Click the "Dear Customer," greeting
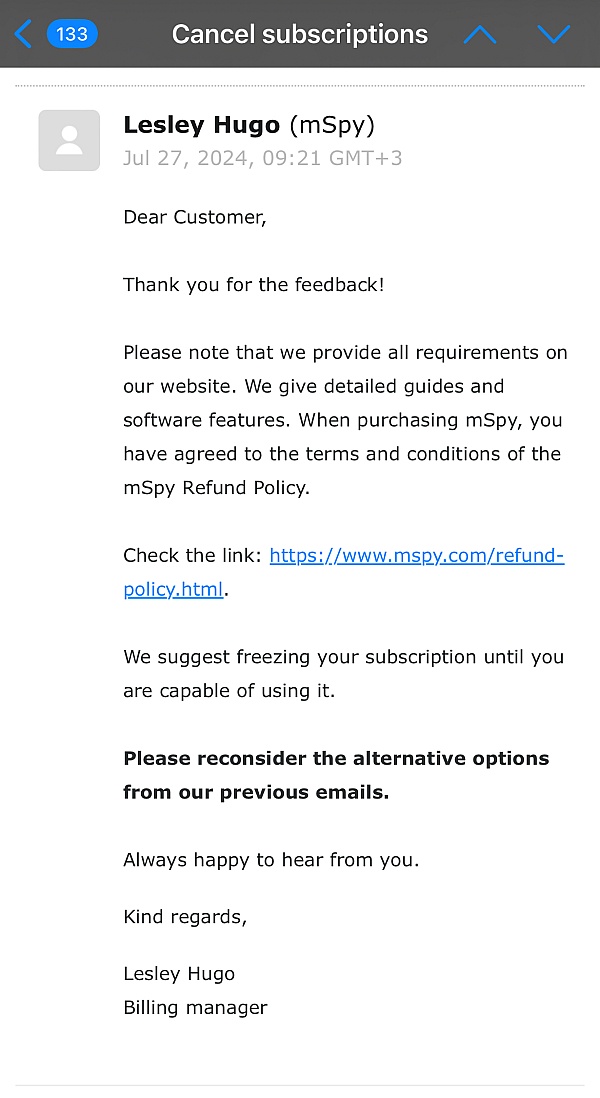 [x=195, y=217]
